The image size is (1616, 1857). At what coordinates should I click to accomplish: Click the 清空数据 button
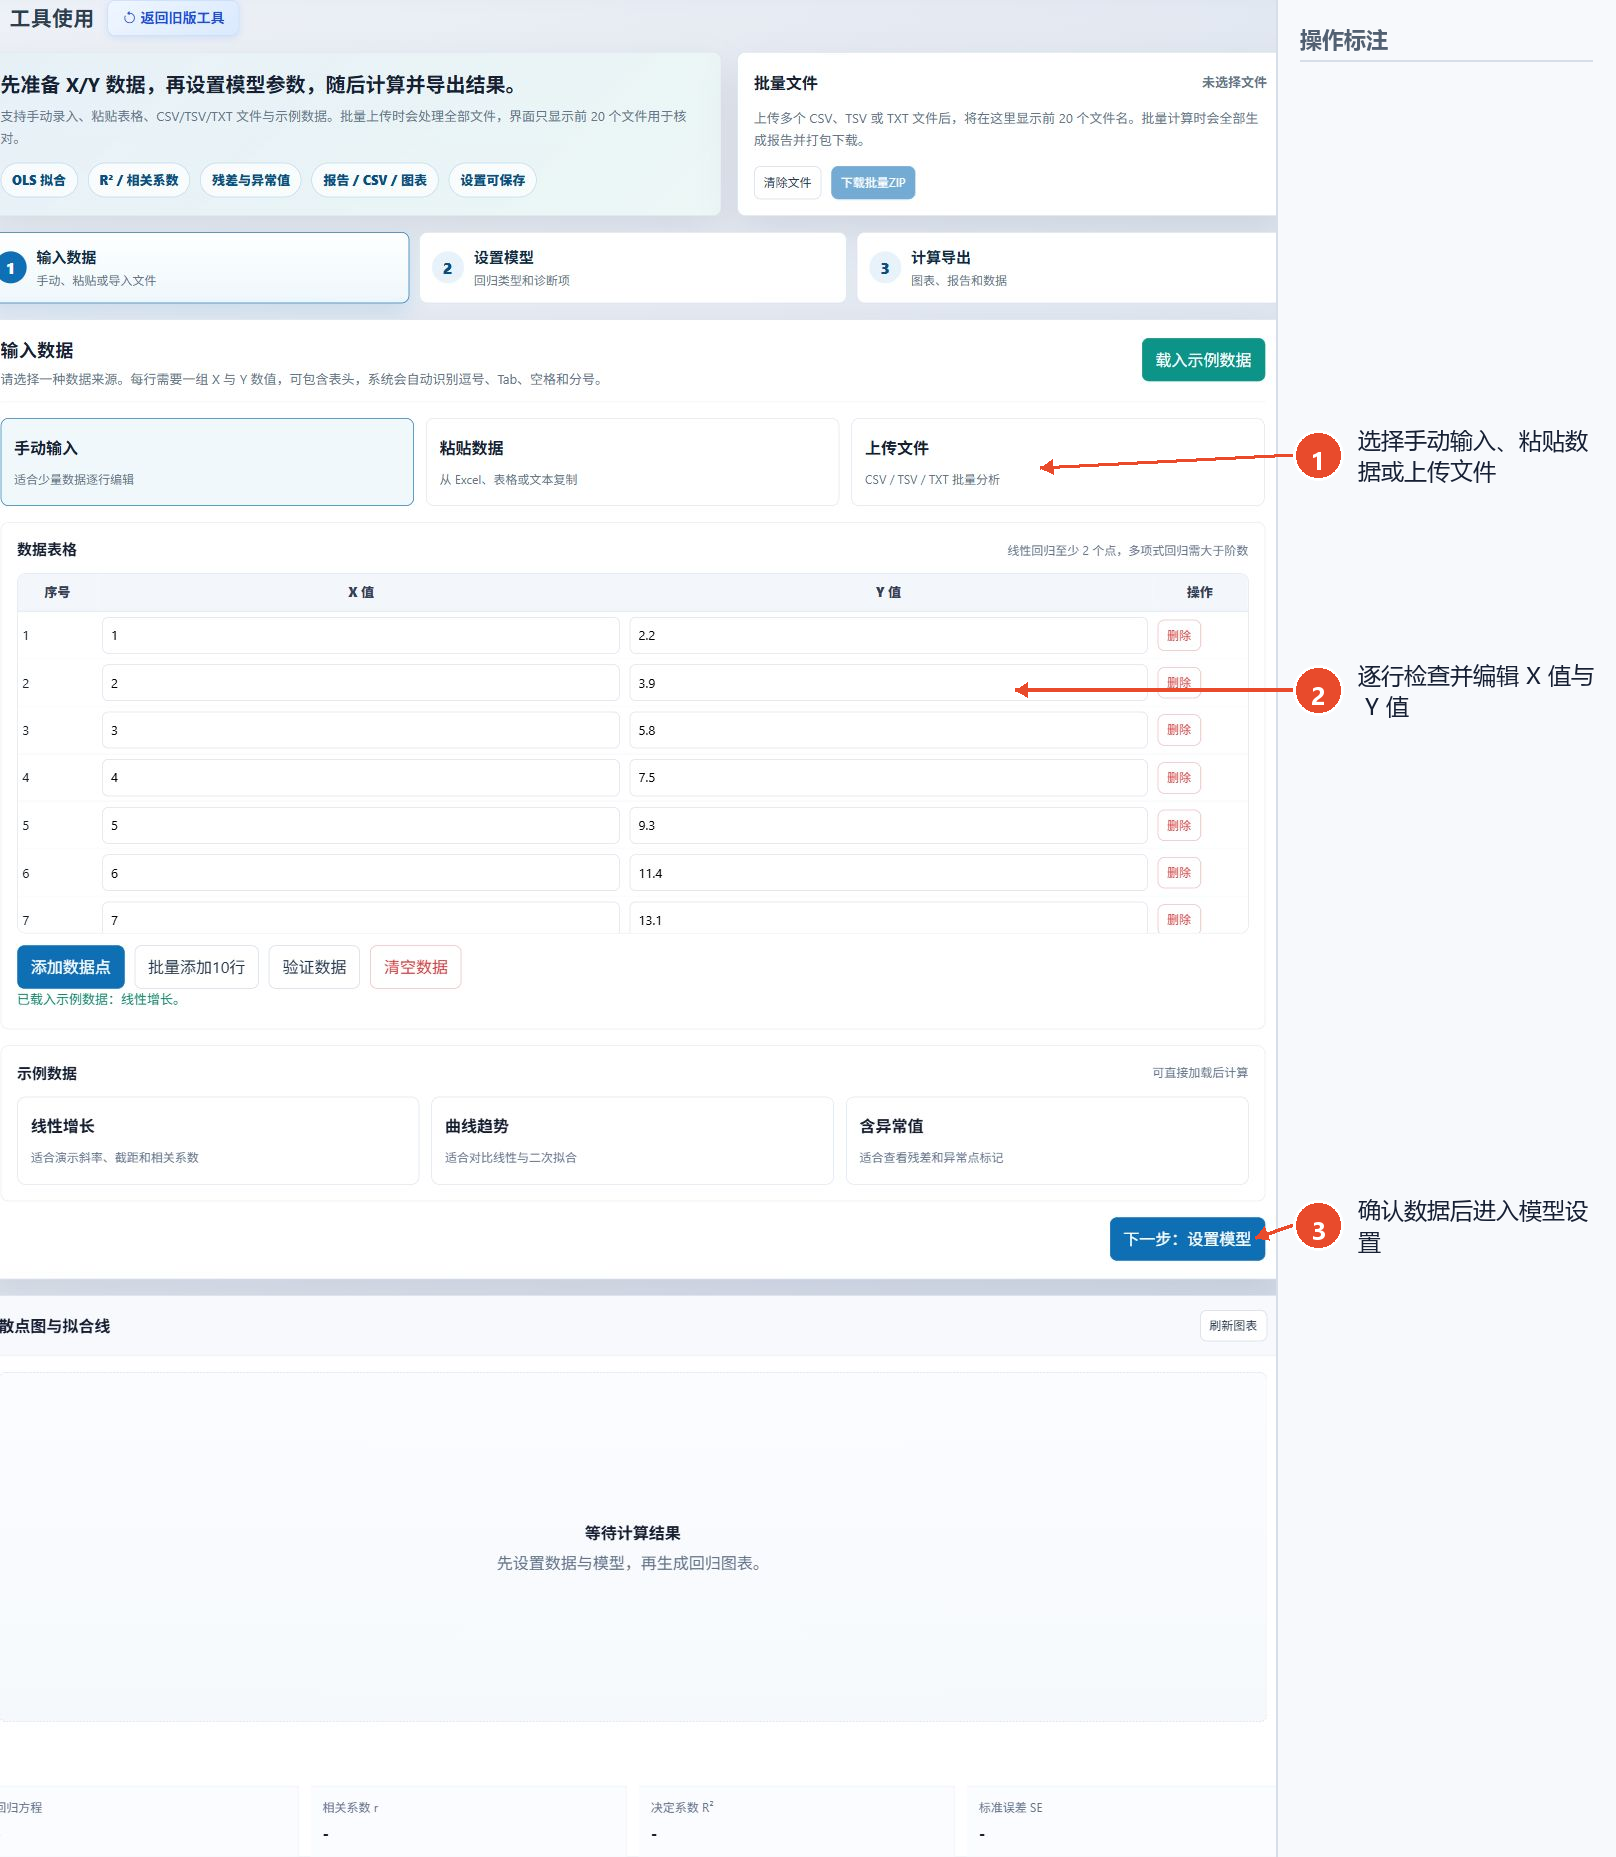pos(416,967)
